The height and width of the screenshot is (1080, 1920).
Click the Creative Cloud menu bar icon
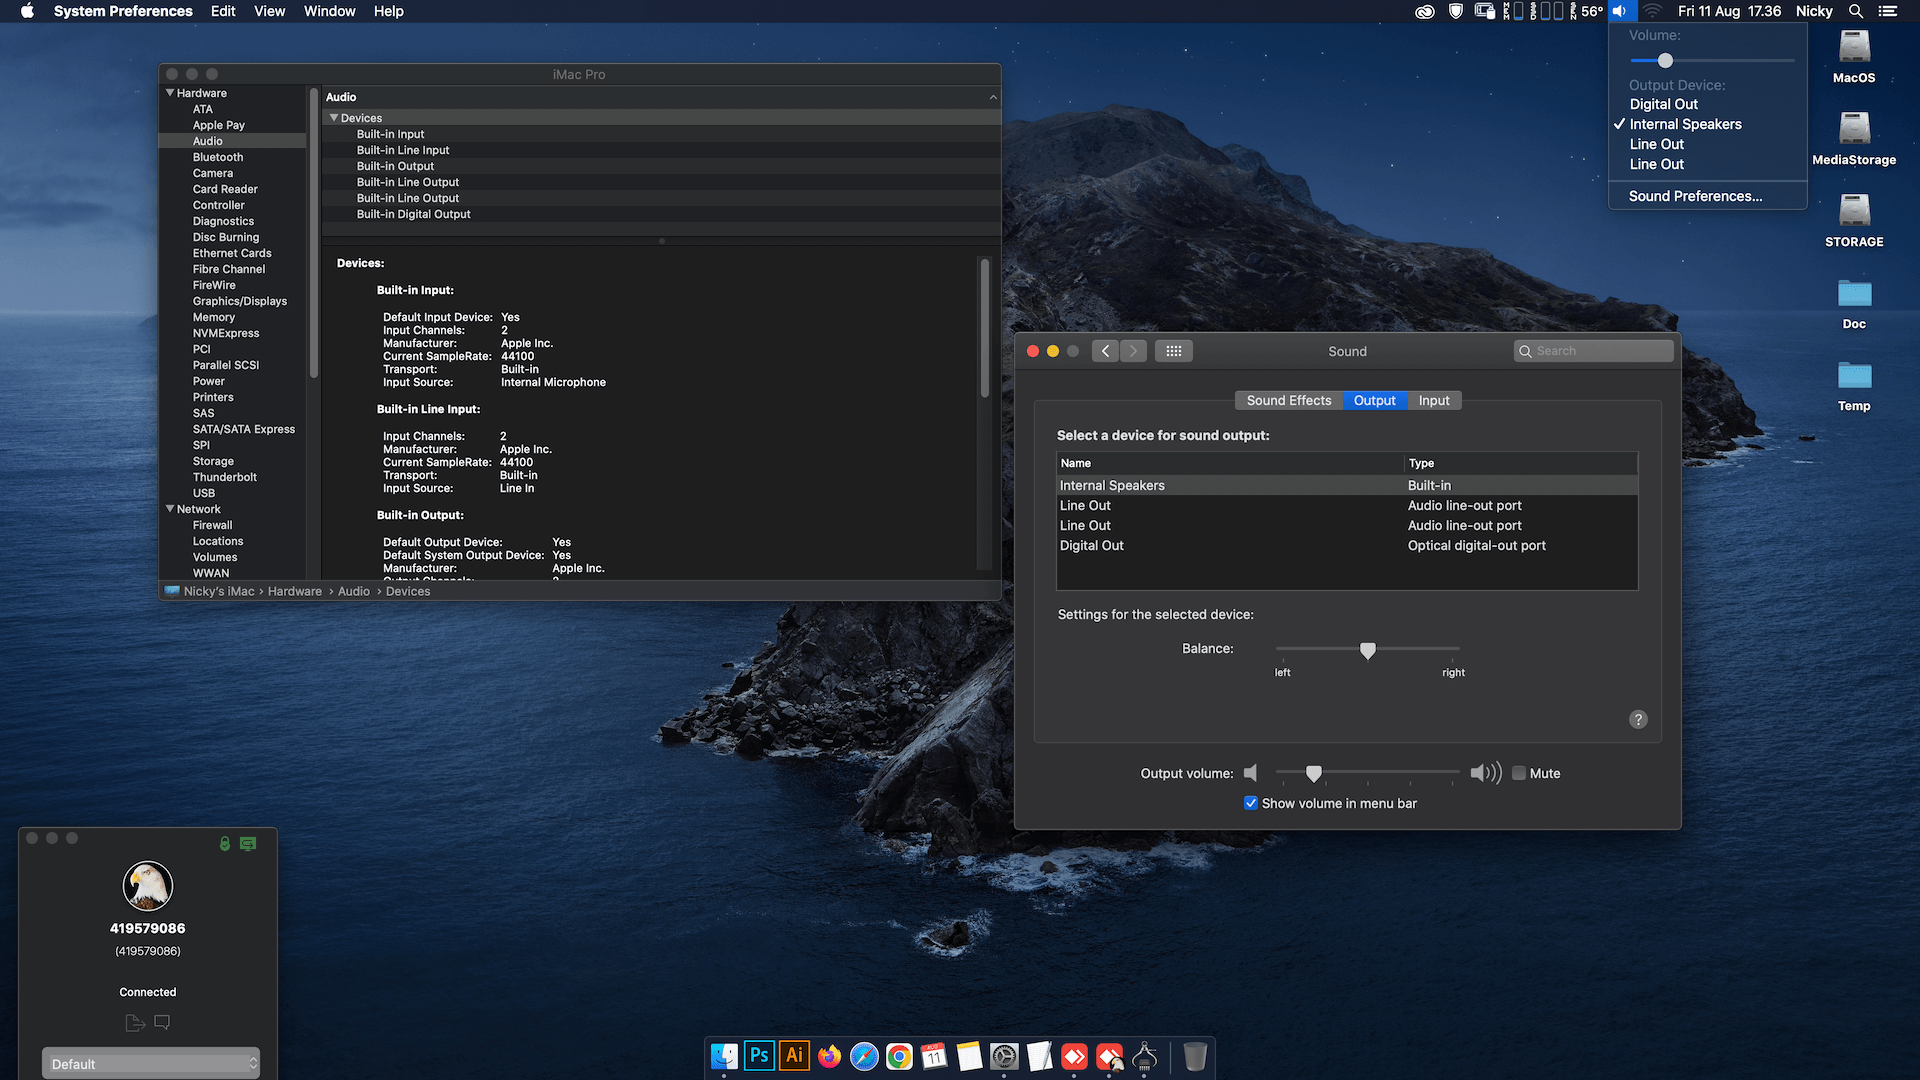click(1425, 11)
